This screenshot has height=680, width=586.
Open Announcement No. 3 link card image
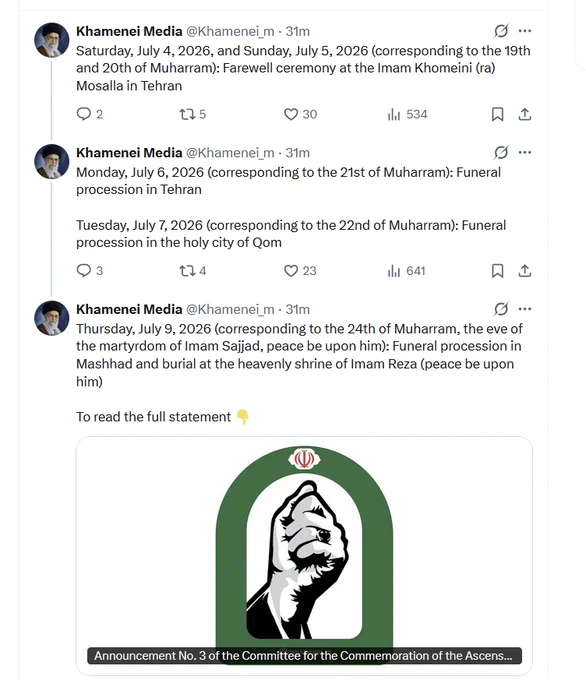(304, 556)
